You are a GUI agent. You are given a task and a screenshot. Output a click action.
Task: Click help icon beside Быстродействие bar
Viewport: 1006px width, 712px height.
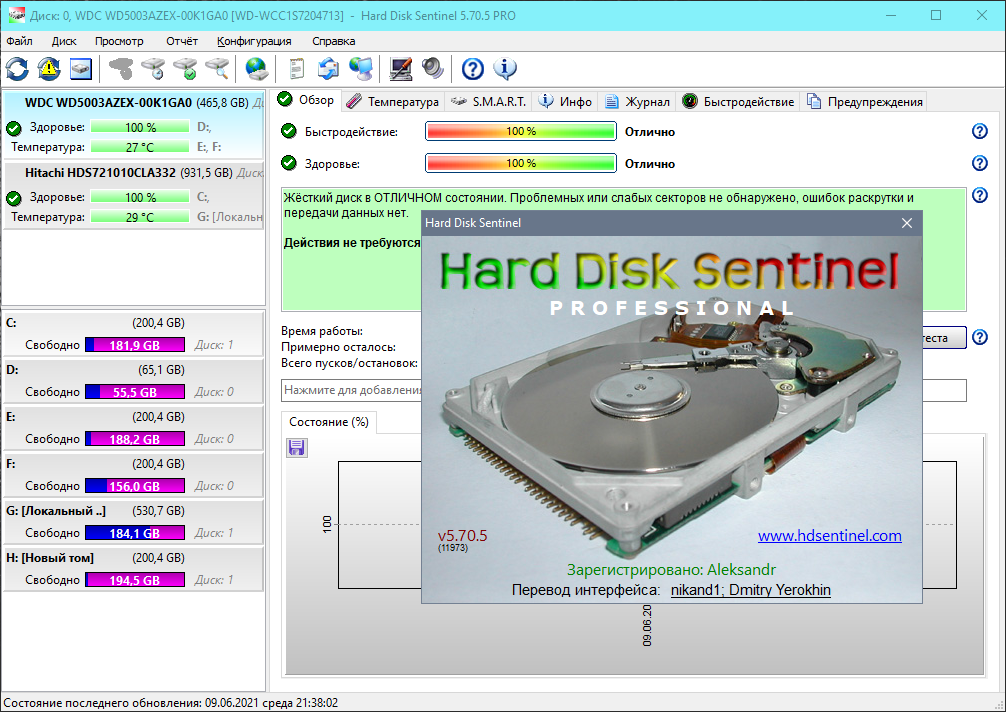coord(980,131)
